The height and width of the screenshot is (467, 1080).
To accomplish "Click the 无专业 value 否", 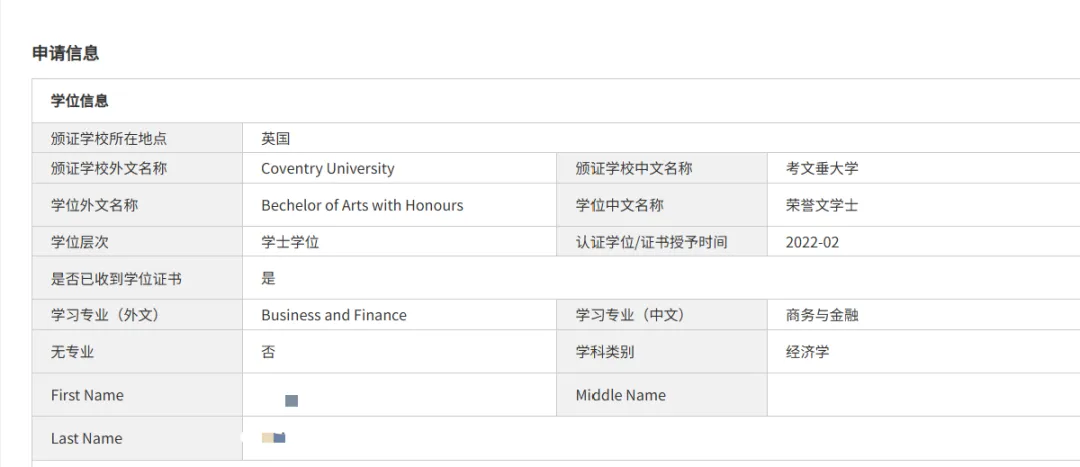I will click(268, 352).
